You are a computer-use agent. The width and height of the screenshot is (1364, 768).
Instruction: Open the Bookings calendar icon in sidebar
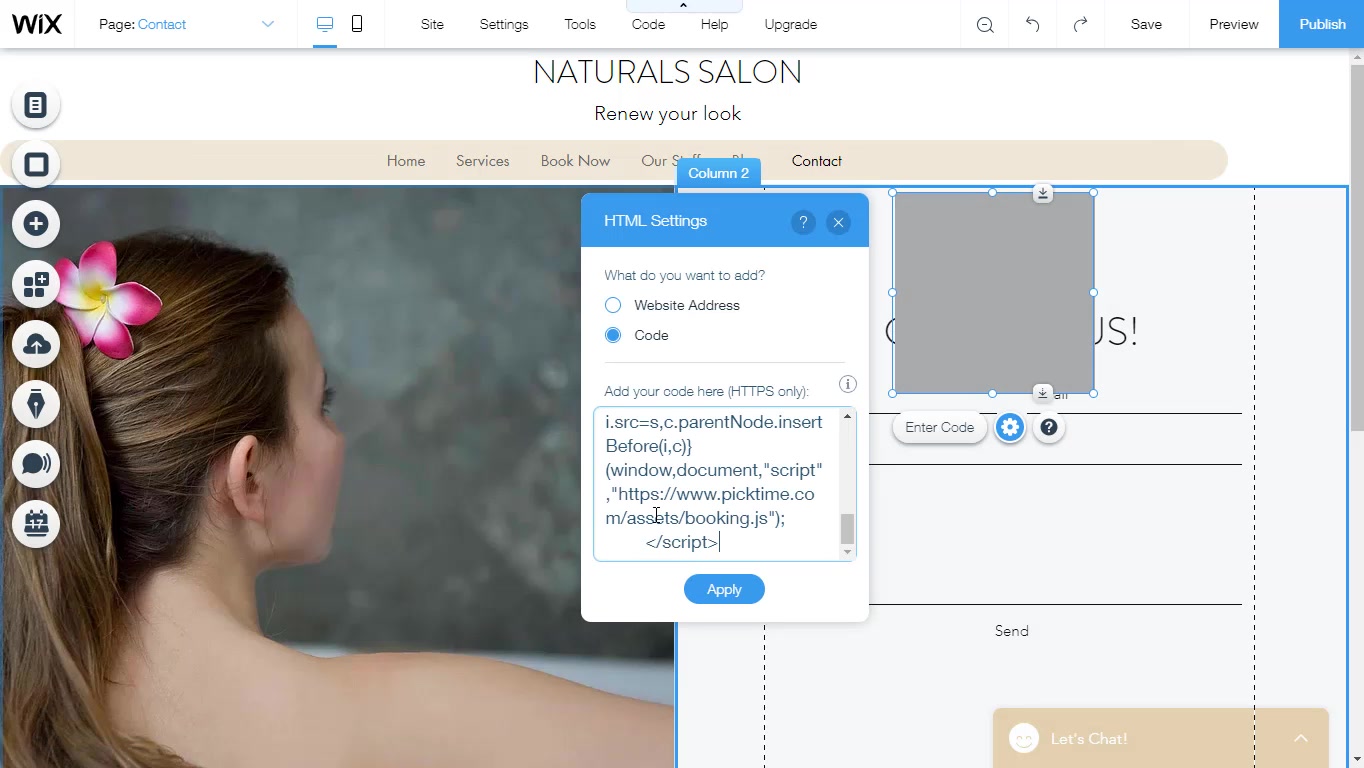[x=36, y=524]
